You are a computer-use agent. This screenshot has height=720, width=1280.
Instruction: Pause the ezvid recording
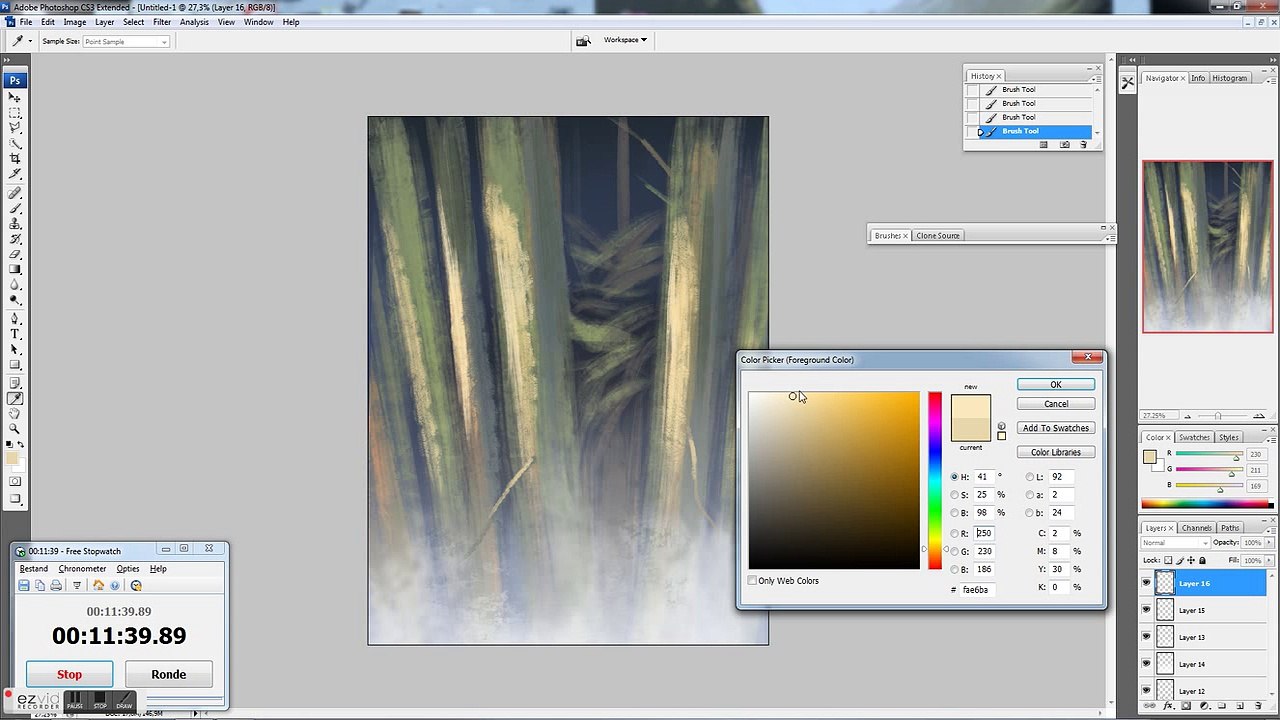tap(75, 701)
